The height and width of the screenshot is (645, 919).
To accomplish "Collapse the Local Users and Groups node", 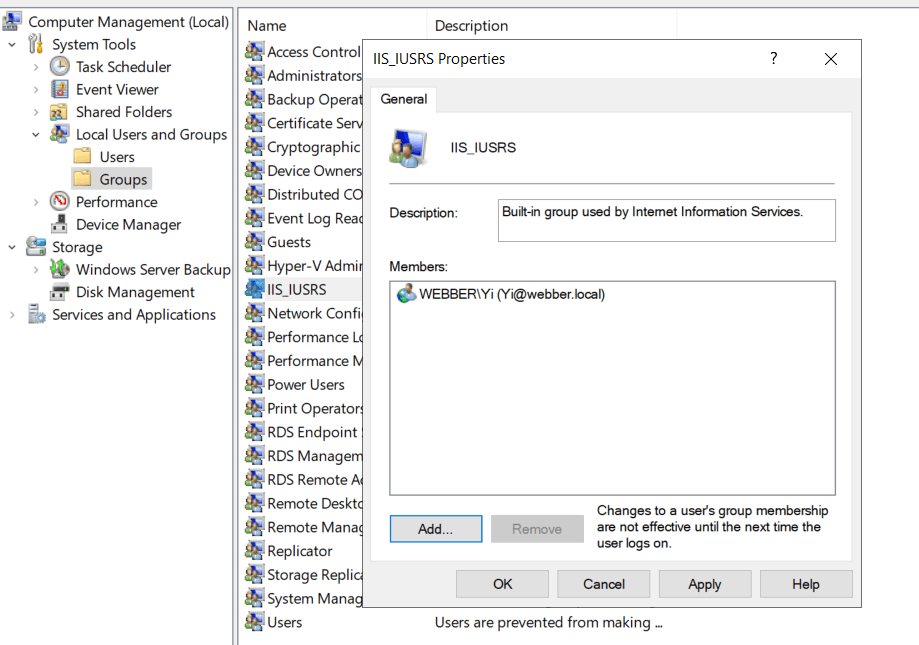I will (36, 135).
